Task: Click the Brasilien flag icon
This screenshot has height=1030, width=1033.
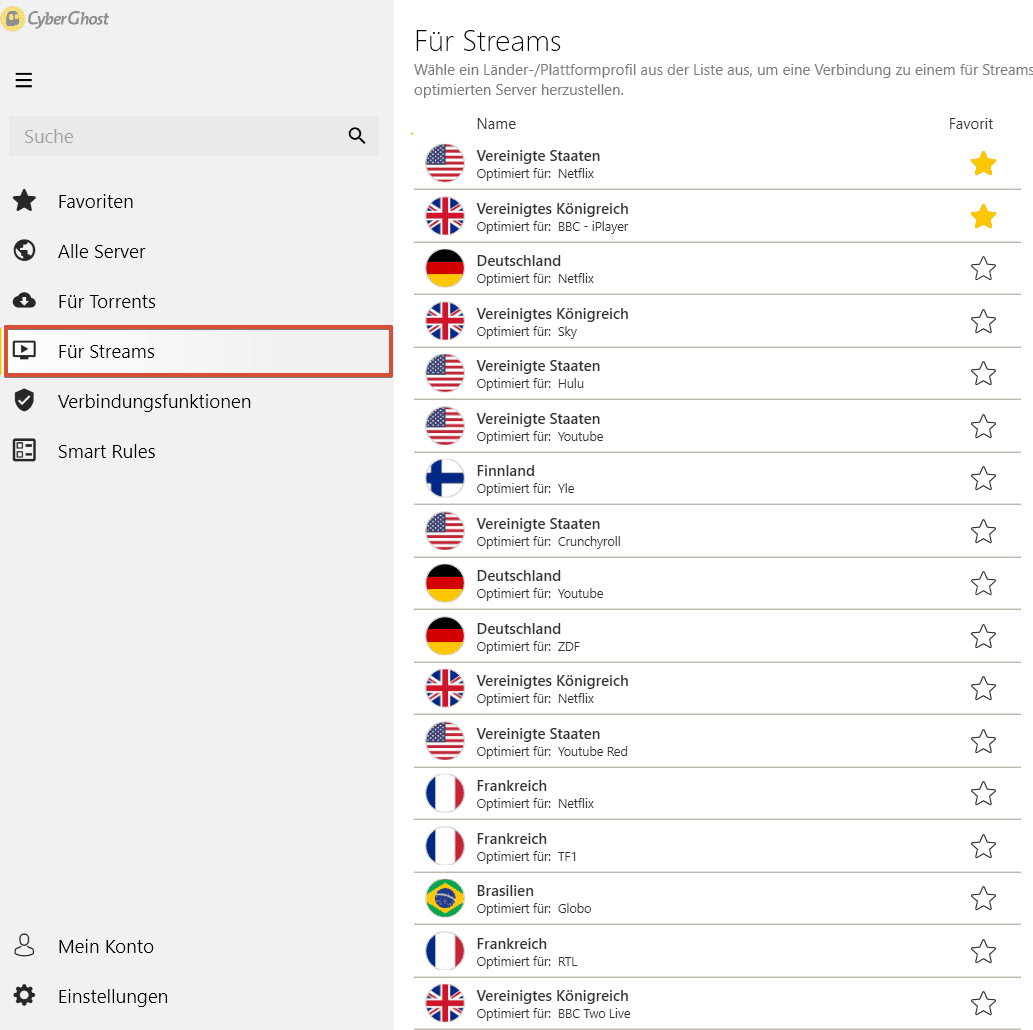Action: [x=445, y=898]
